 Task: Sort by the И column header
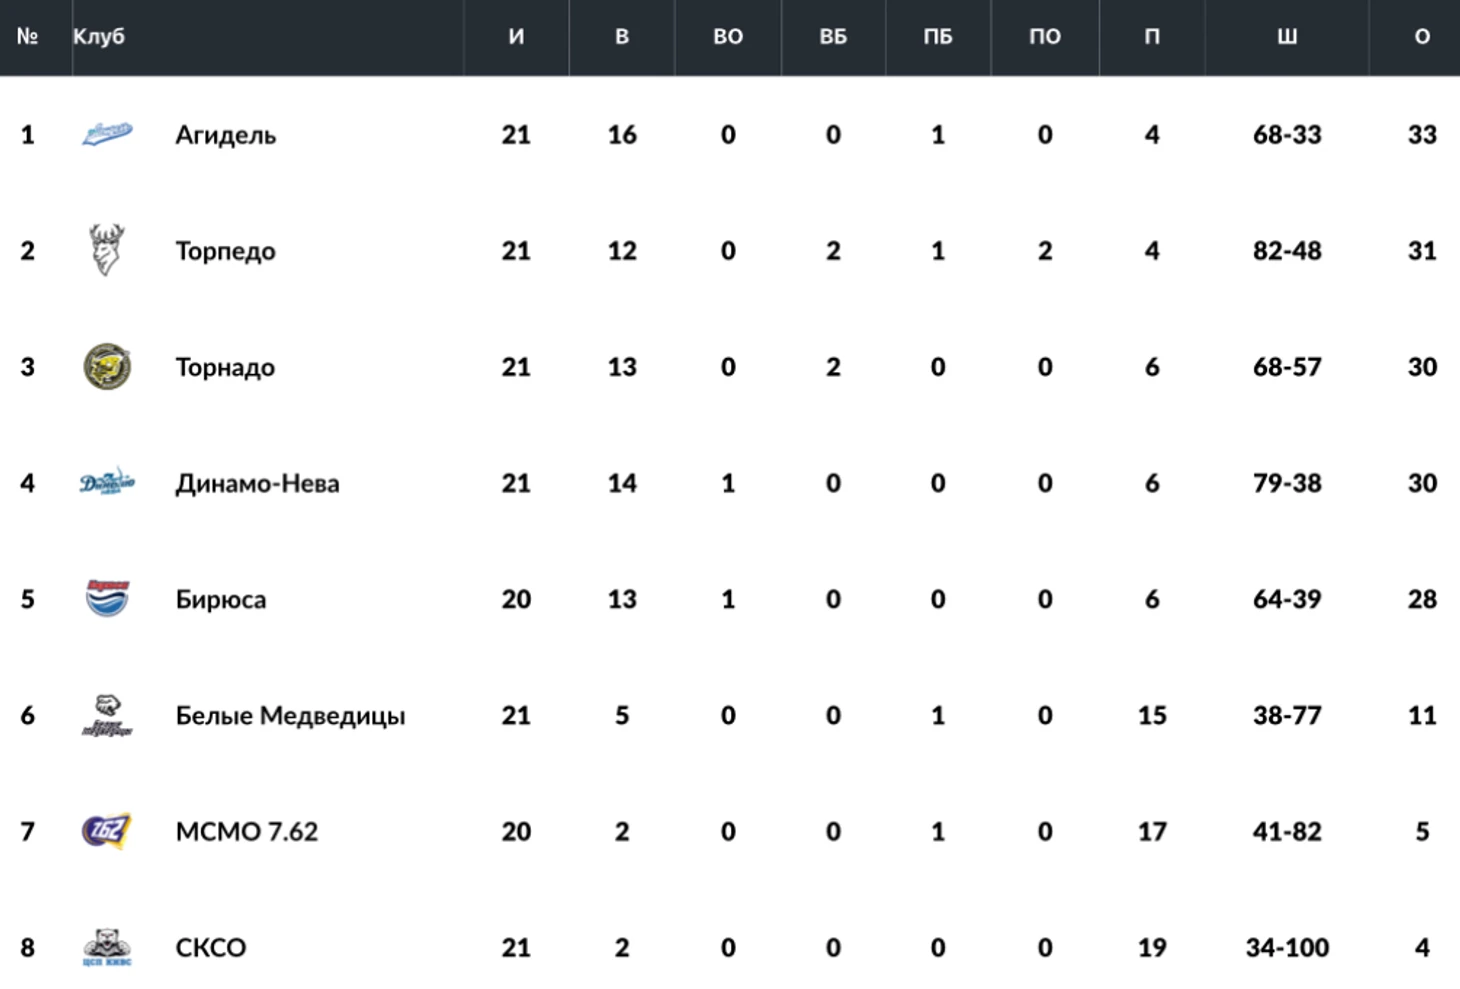[516, 37]
